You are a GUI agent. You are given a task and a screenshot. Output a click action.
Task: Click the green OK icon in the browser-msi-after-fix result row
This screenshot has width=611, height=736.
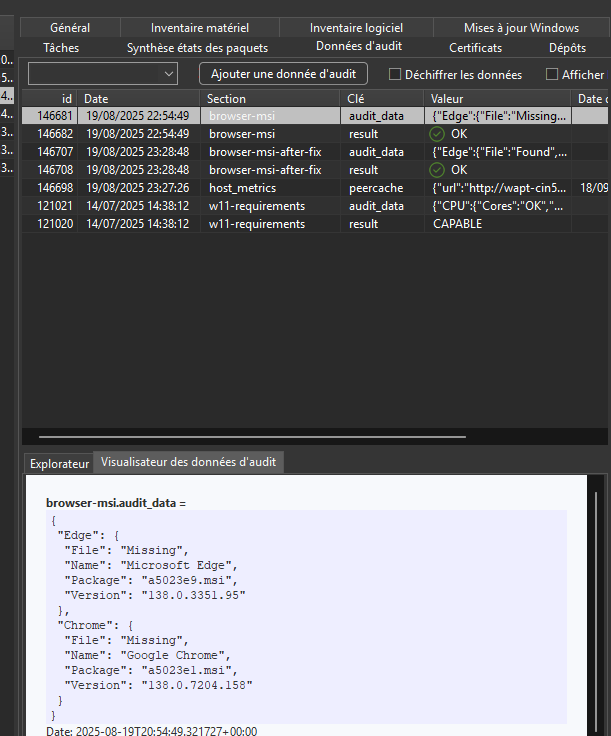[437, 170]
